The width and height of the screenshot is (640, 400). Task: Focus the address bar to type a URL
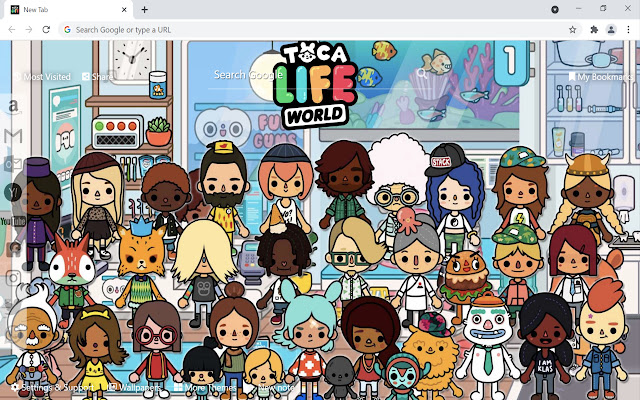[x=318, y=29]
